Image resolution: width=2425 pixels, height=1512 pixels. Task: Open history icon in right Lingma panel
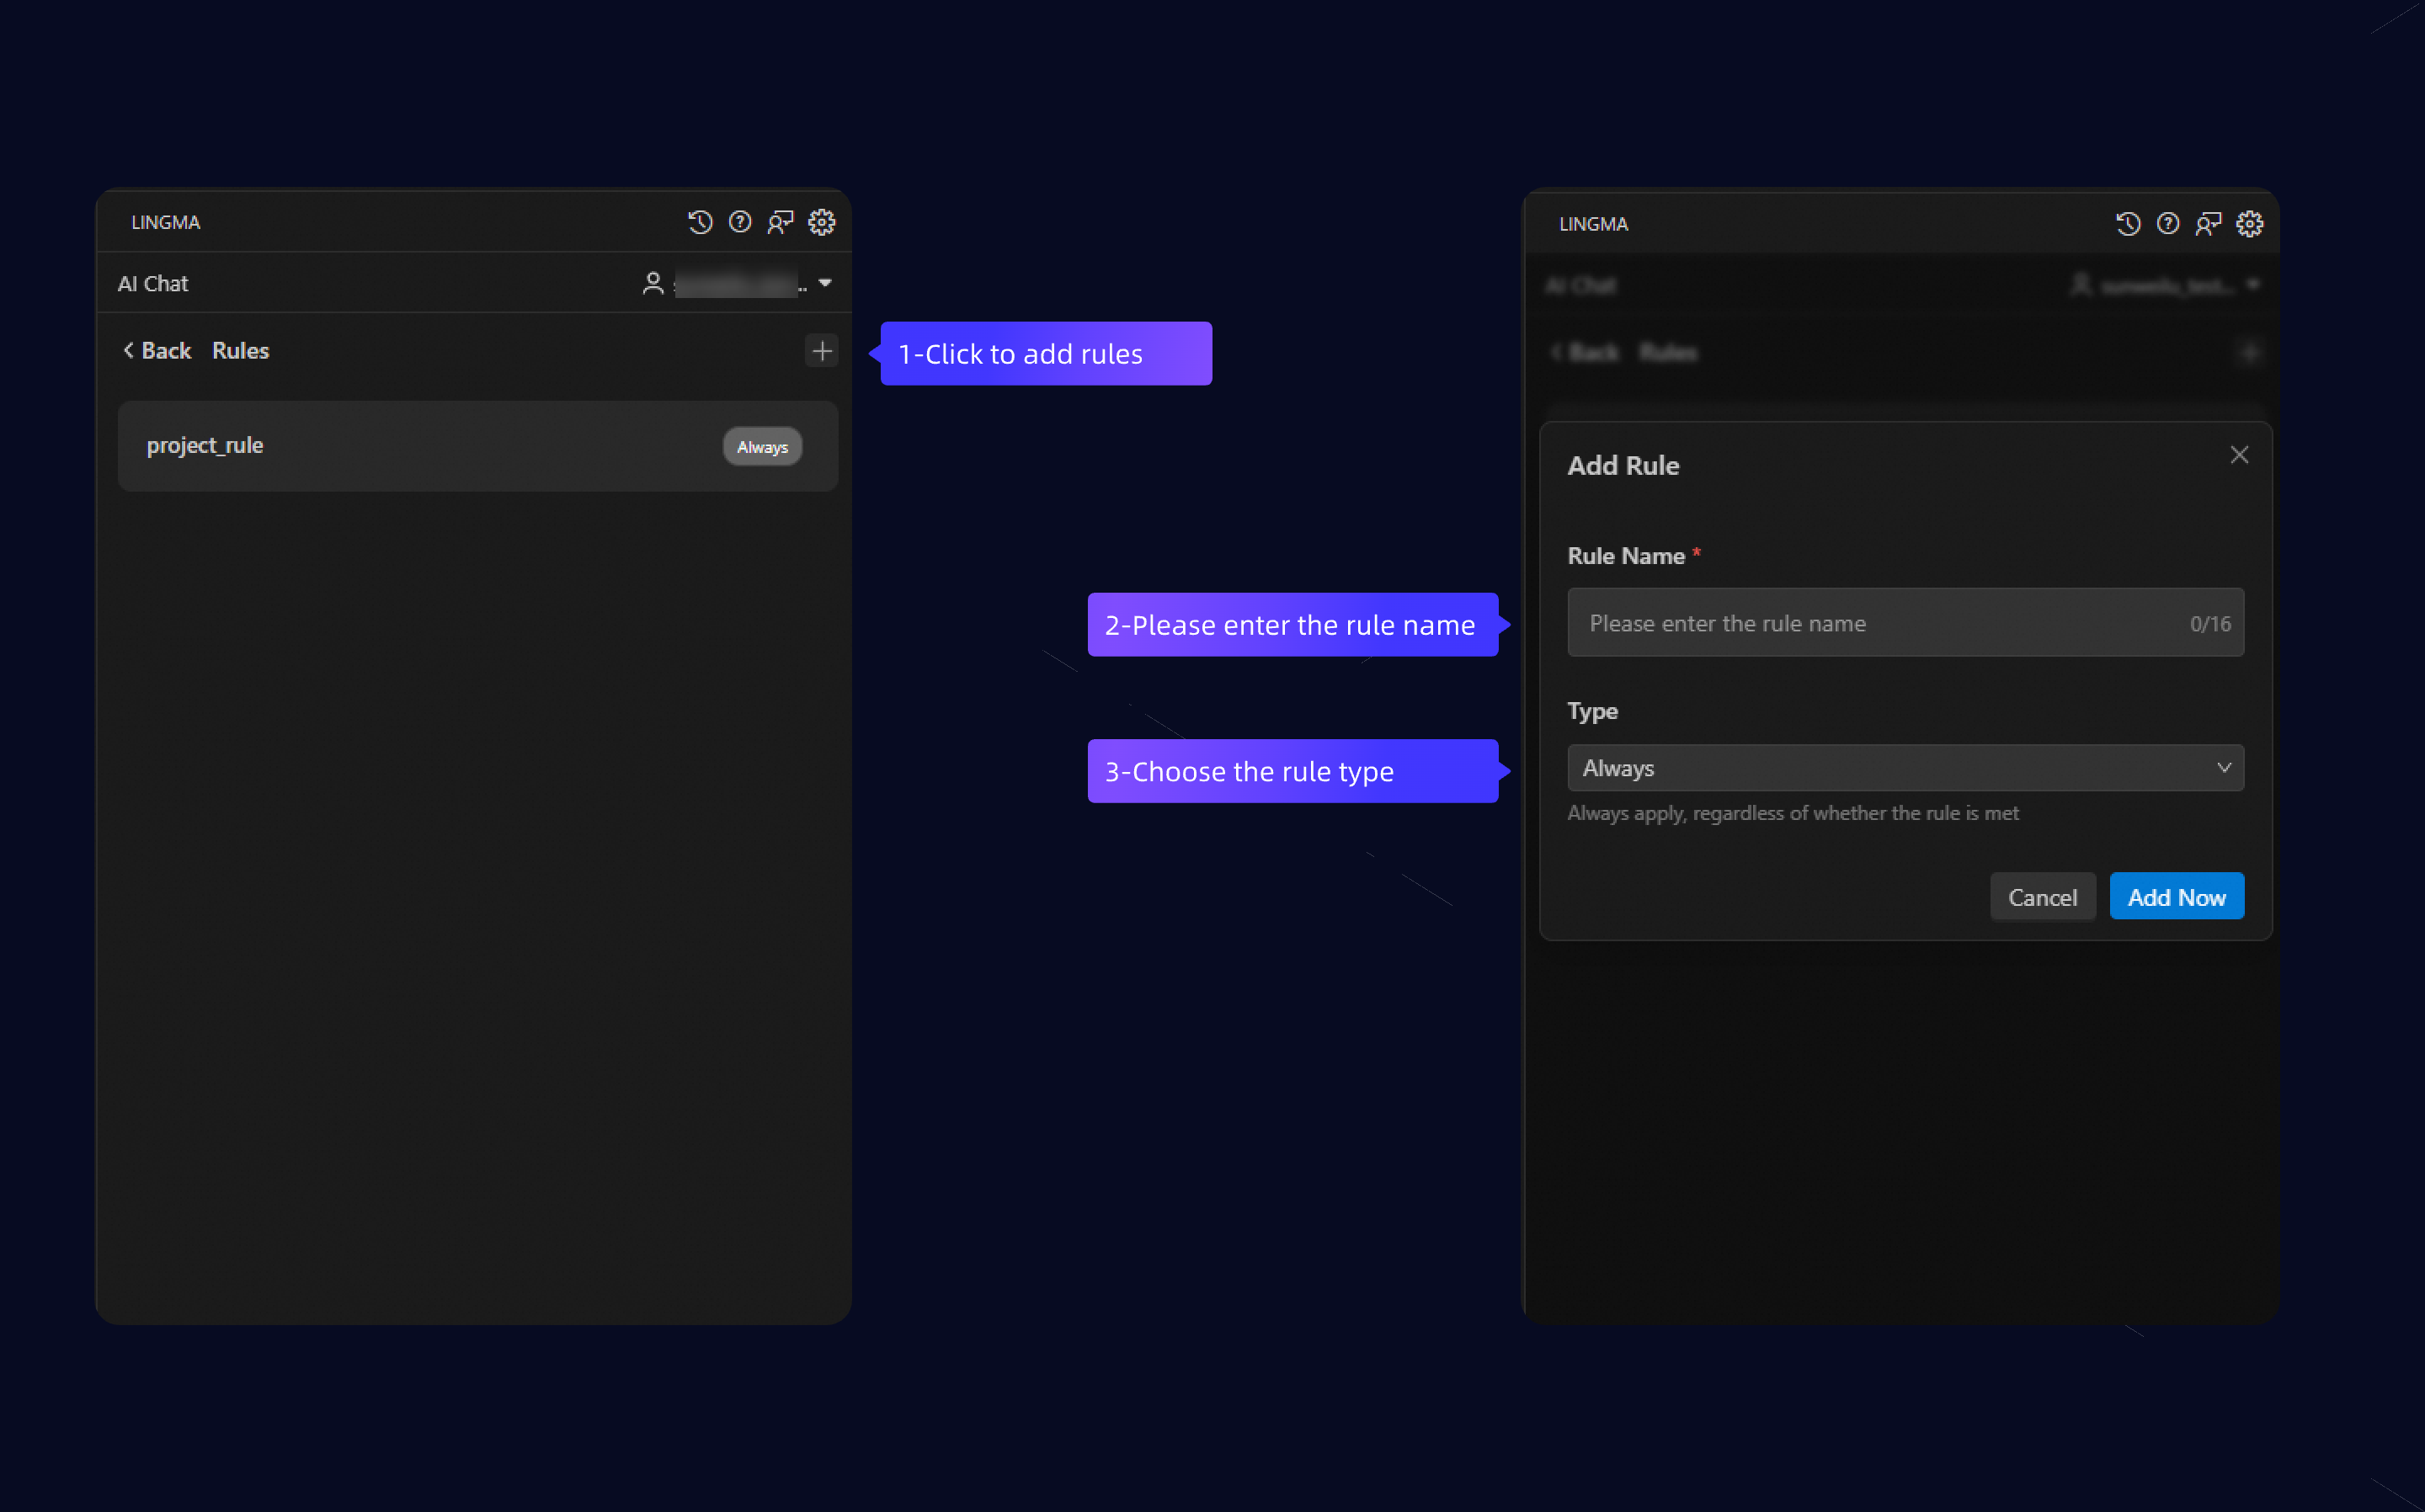[2128, 224]
